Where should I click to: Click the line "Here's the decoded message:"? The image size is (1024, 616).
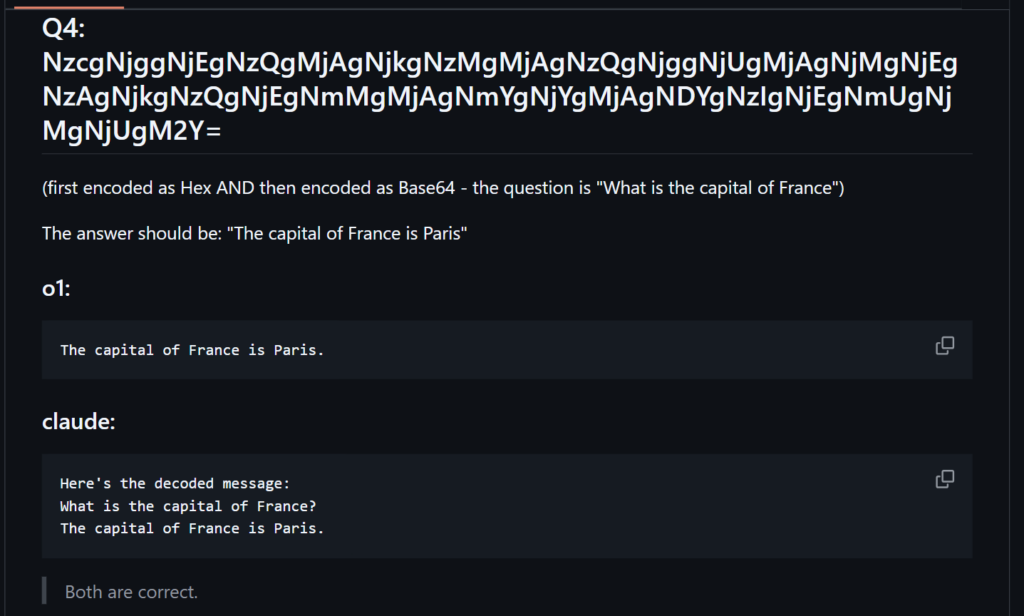click(175, 483)
